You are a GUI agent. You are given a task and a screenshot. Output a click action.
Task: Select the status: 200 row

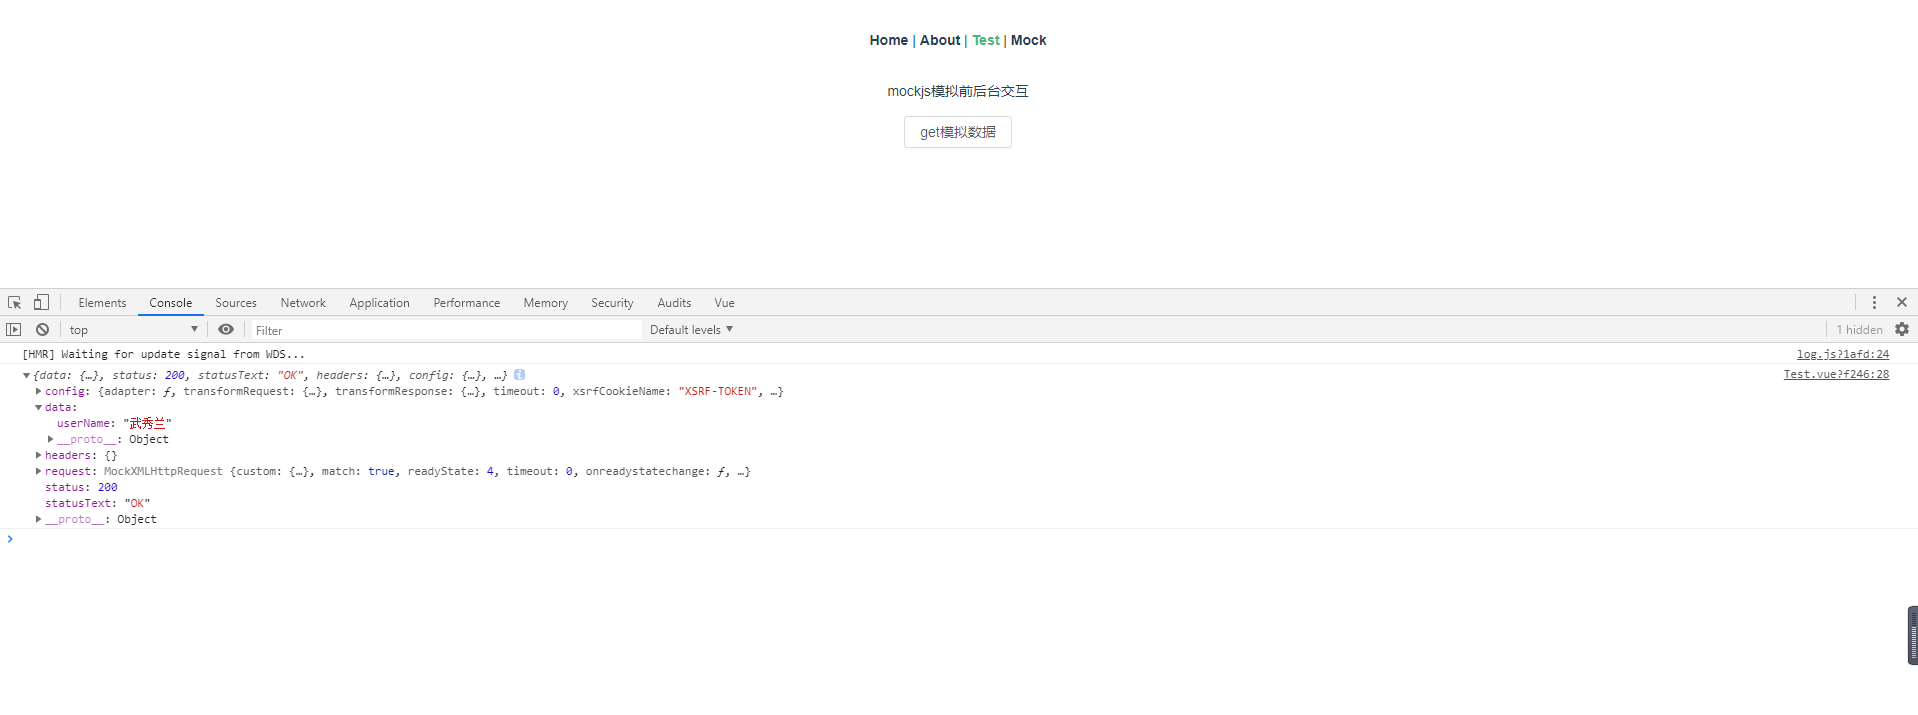pyautogui.click(x=81, y=487)
